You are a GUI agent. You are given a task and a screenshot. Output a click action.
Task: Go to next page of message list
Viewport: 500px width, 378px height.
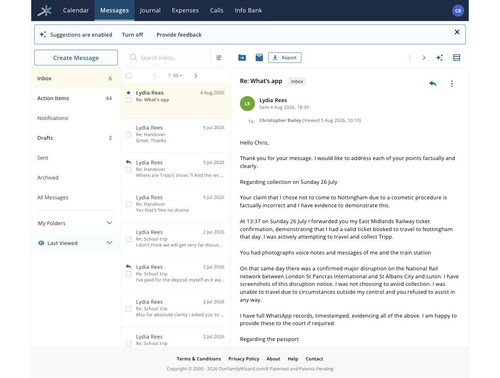tap(196, 76)
